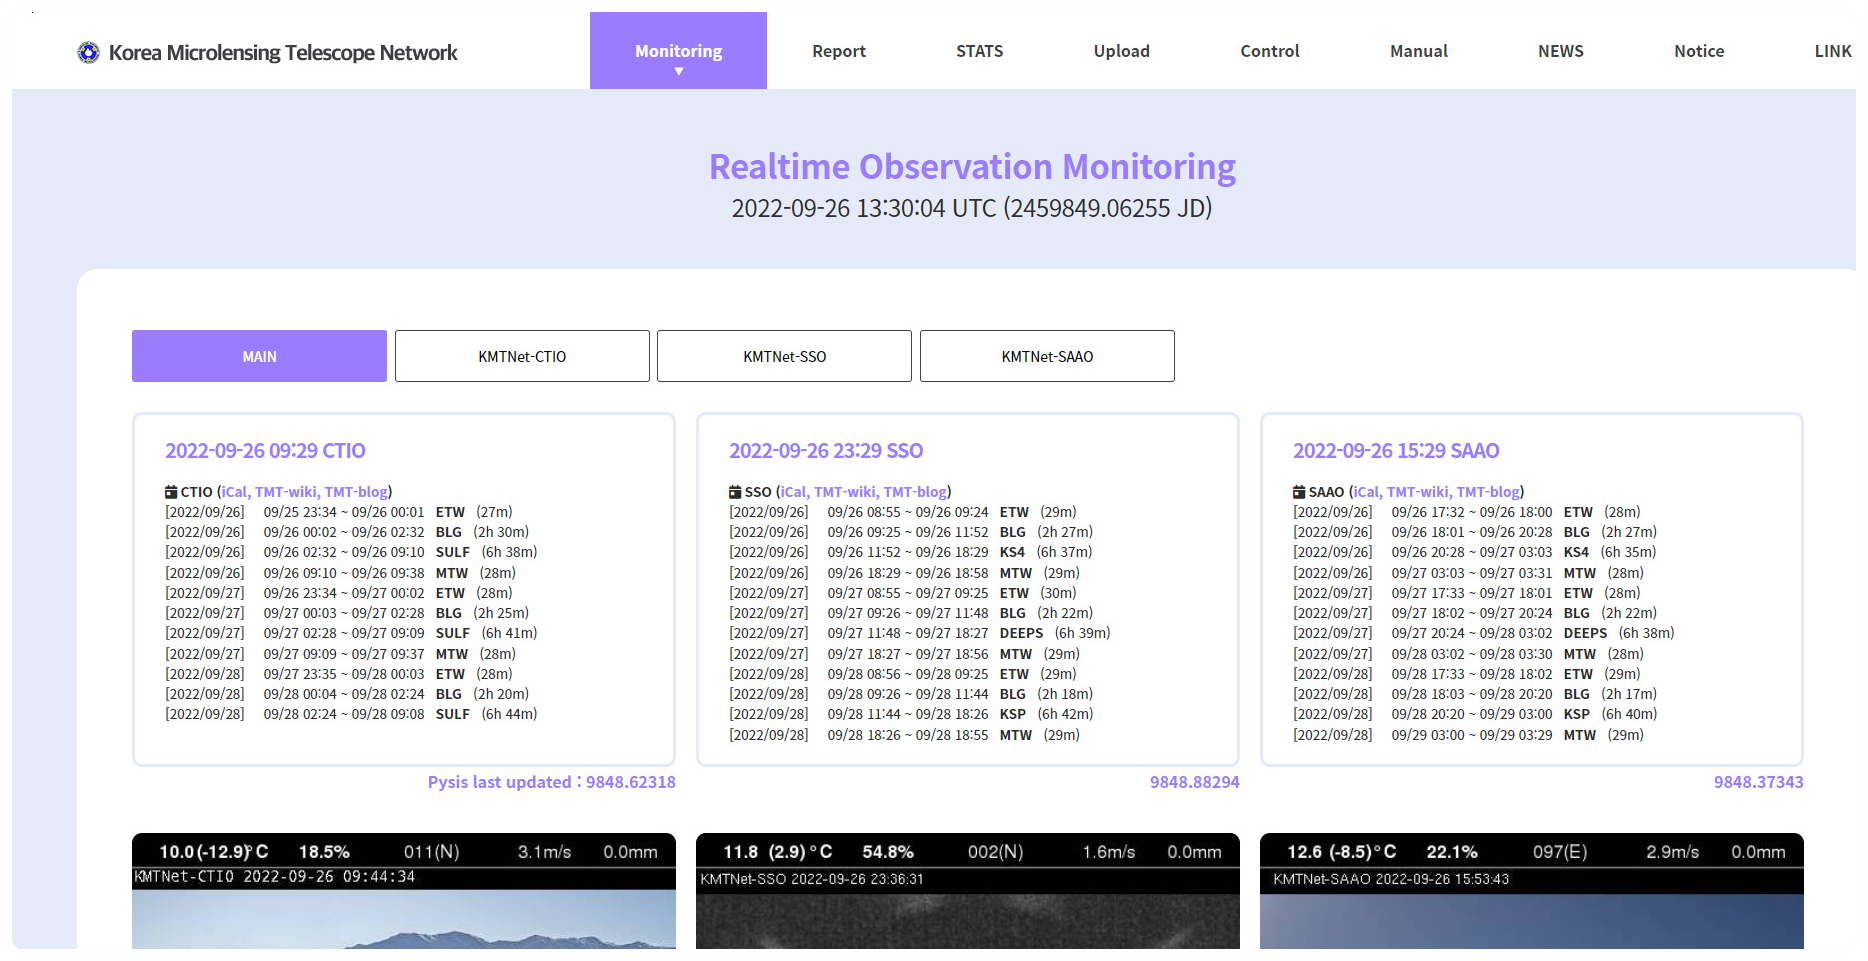Open the Report menu
This screenshot has width=1868, height=961.
pos(838,51)
